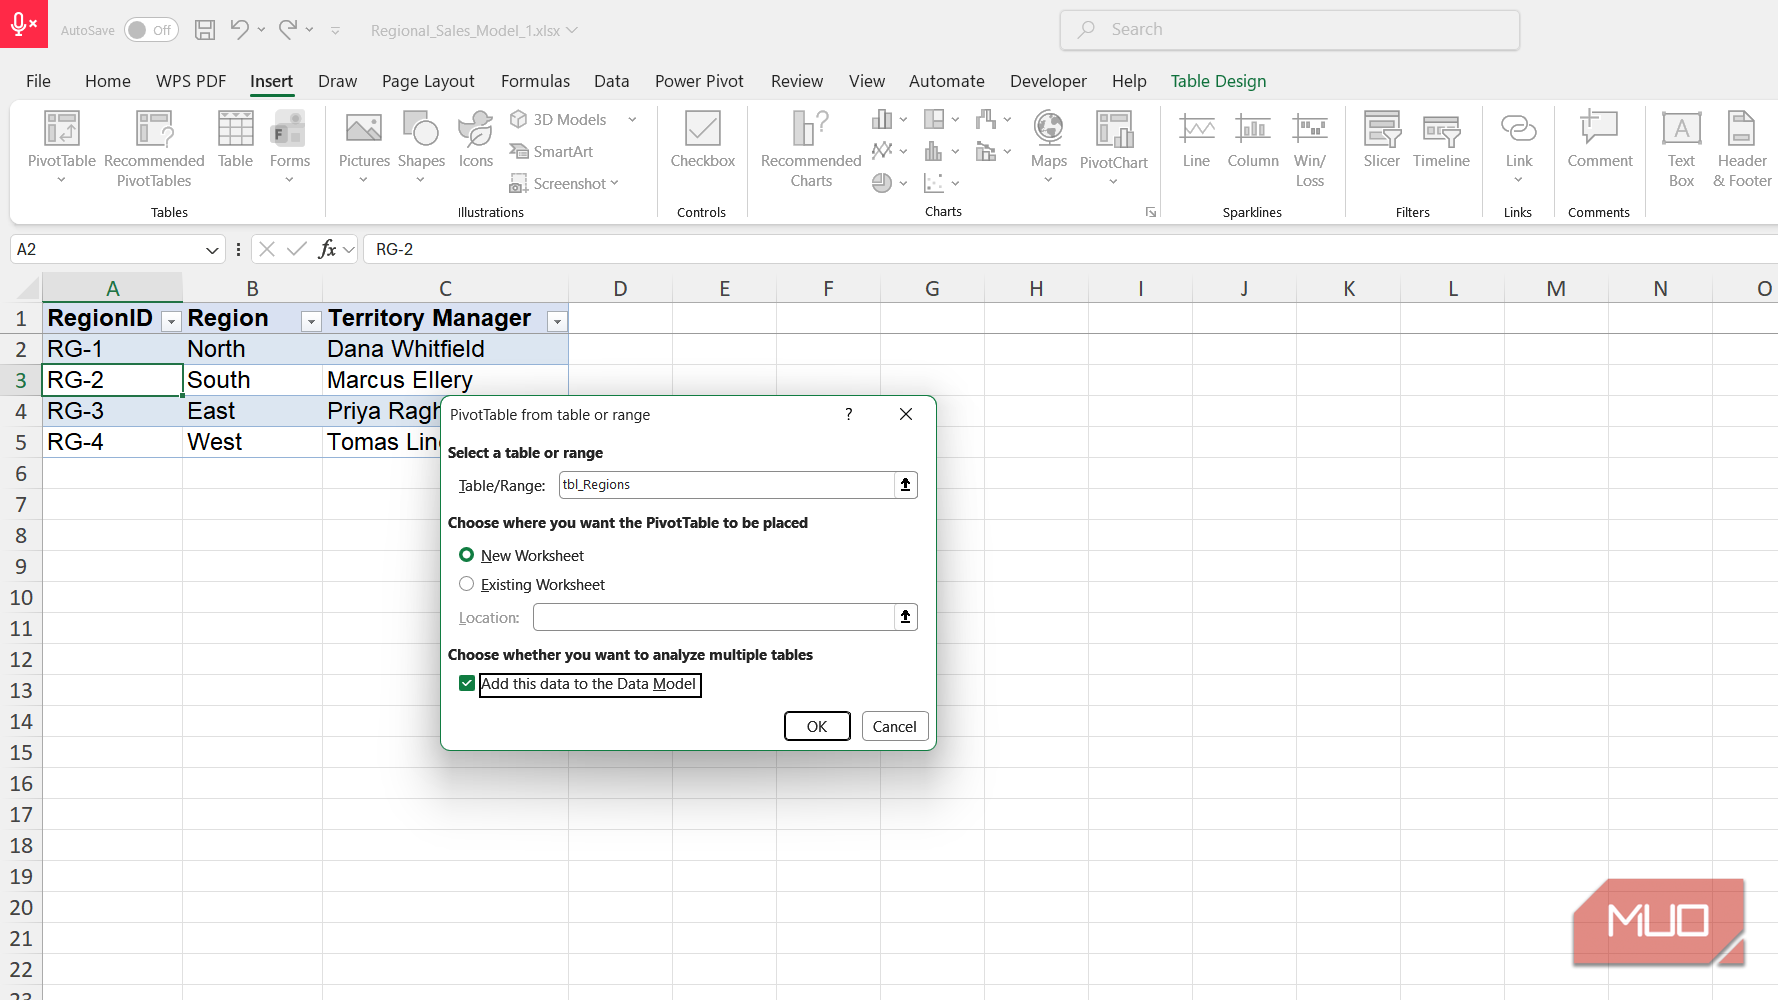
Task: Insert a Text Box
Action: pos(1681,148)
